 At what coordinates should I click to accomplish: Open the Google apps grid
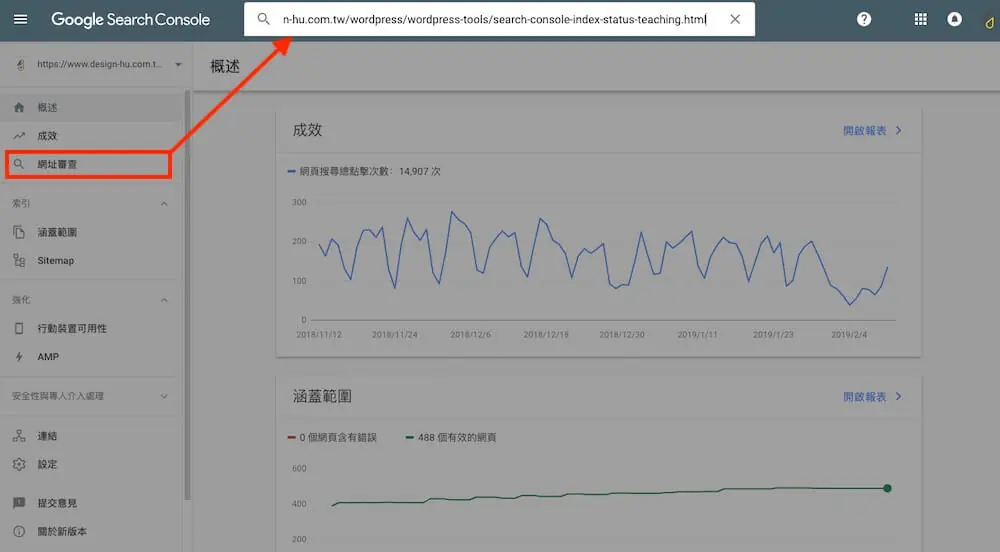[x=920, y=19]
